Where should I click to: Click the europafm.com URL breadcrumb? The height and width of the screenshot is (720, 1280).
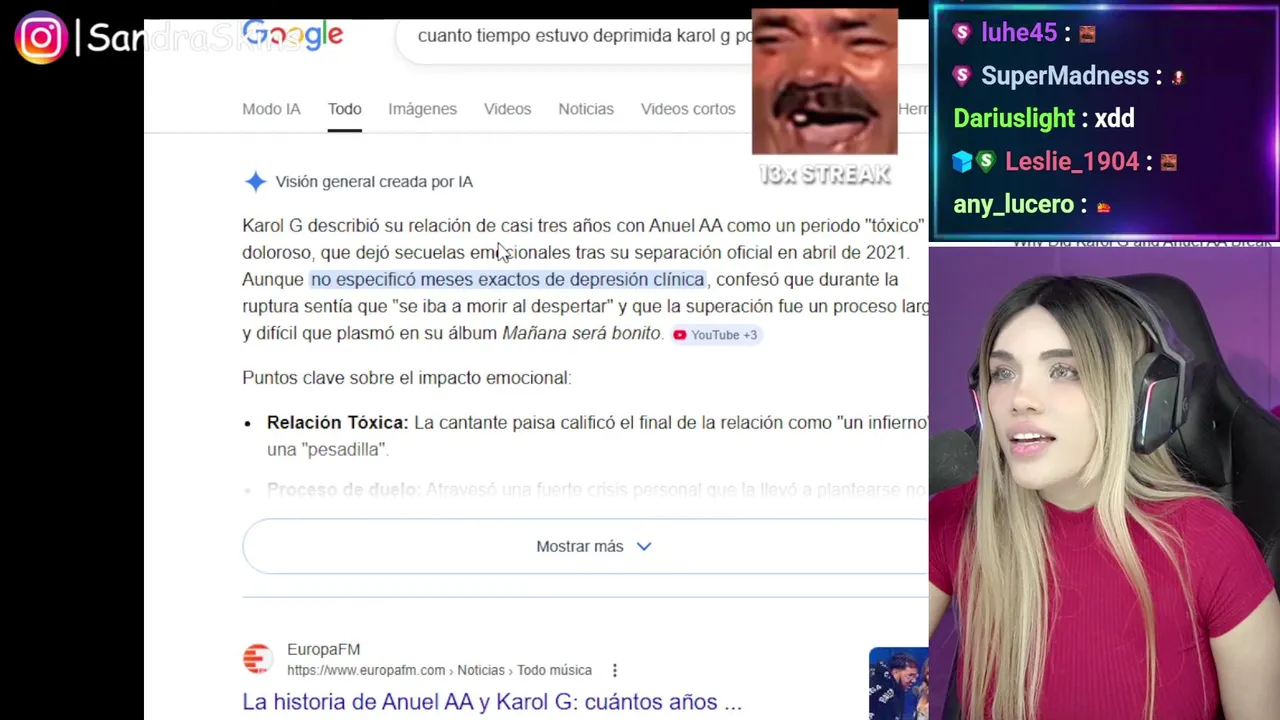point(439,670)
